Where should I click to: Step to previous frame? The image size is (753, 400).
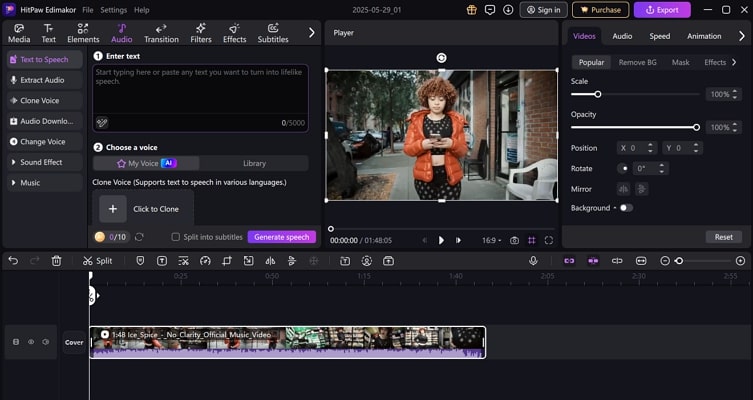(x=425, y=240)
